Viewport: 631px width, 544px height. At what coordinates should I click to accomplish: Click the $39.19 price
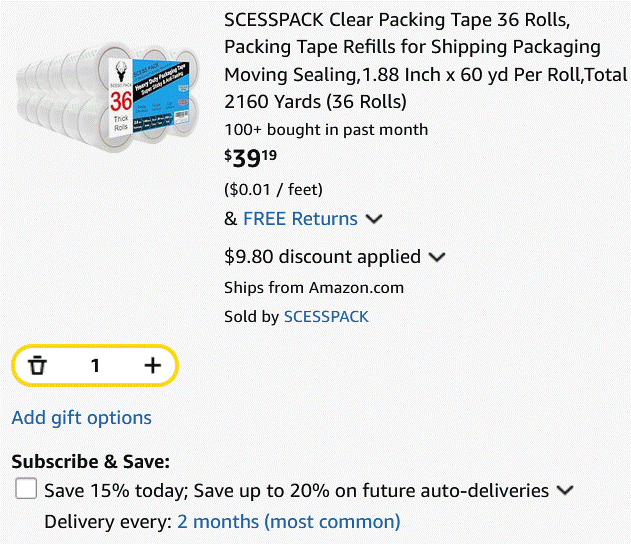pyautogui.click(x=250, y=158)
